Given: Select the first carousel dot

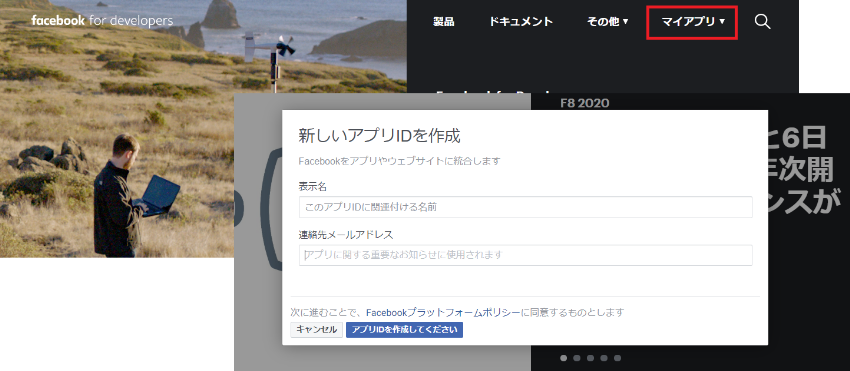Looking at the screenshot, I should (564, 358).
